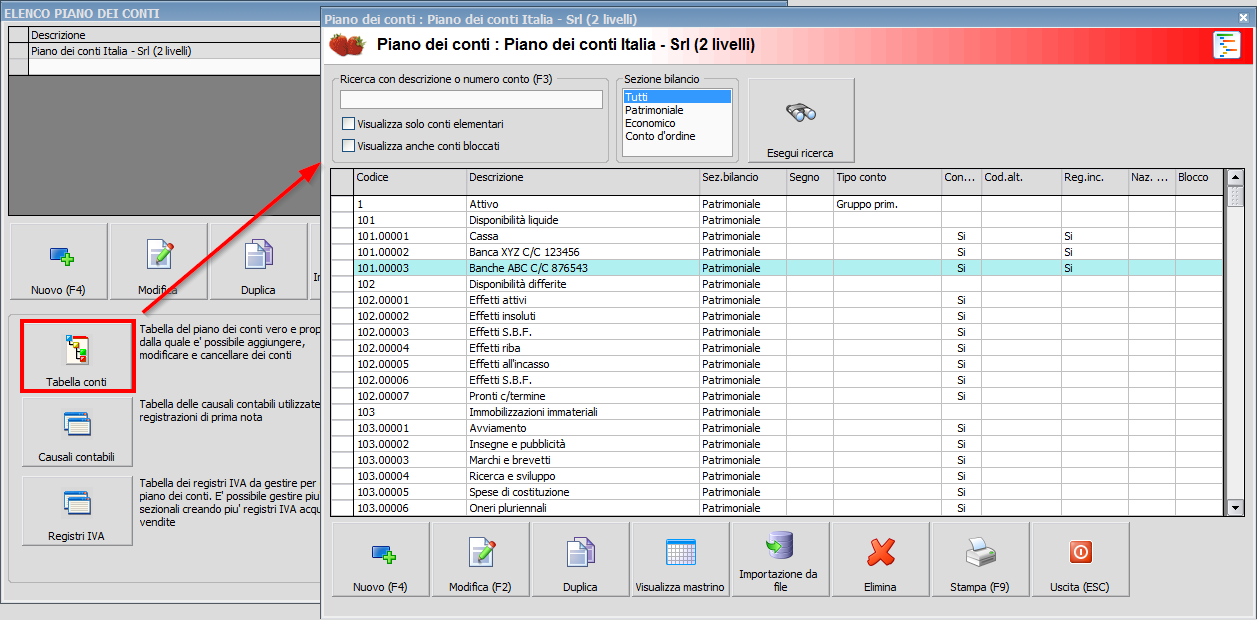This screenshot has height=620, width=1257.
Task: Click Esegui ricerca binoculars button
Action: tap(801, 120)
